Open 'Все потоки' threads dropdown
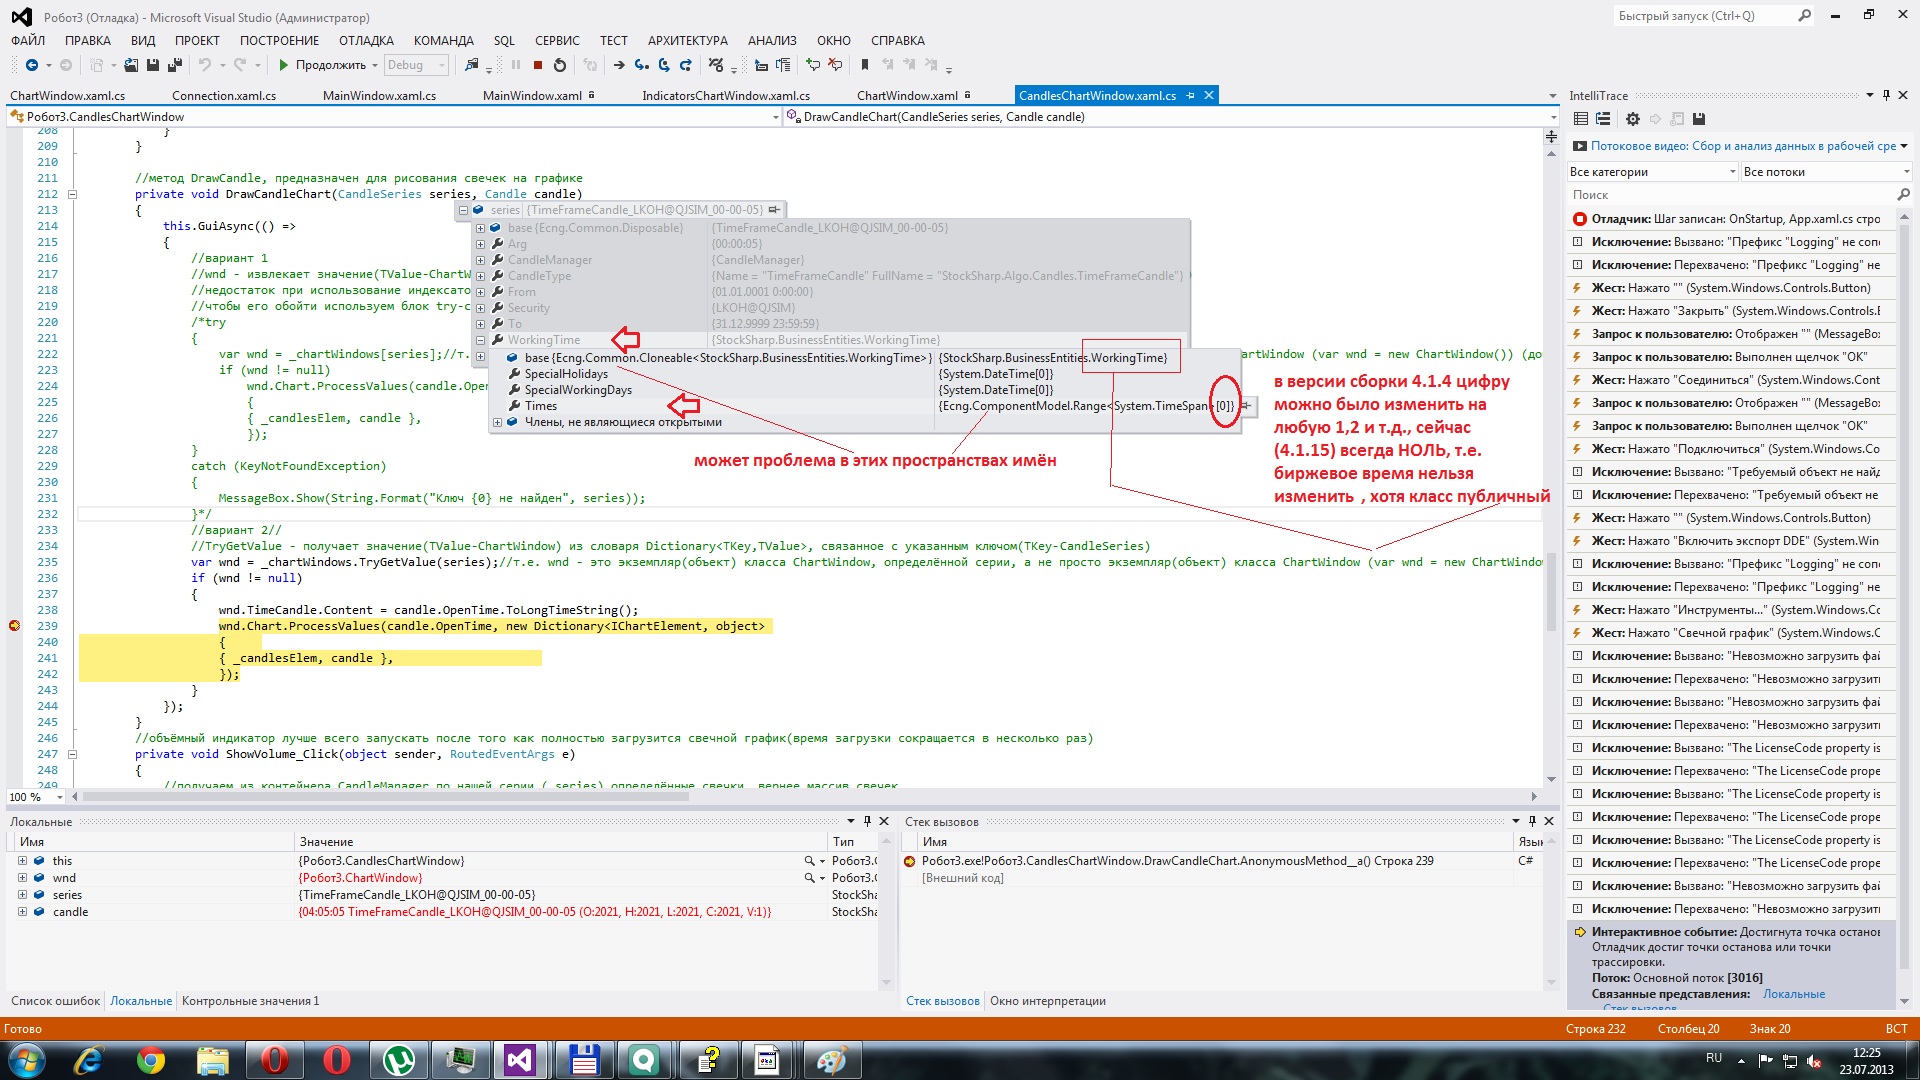Screen dimensions: 1920x1080 click(x=1826, y=172)
